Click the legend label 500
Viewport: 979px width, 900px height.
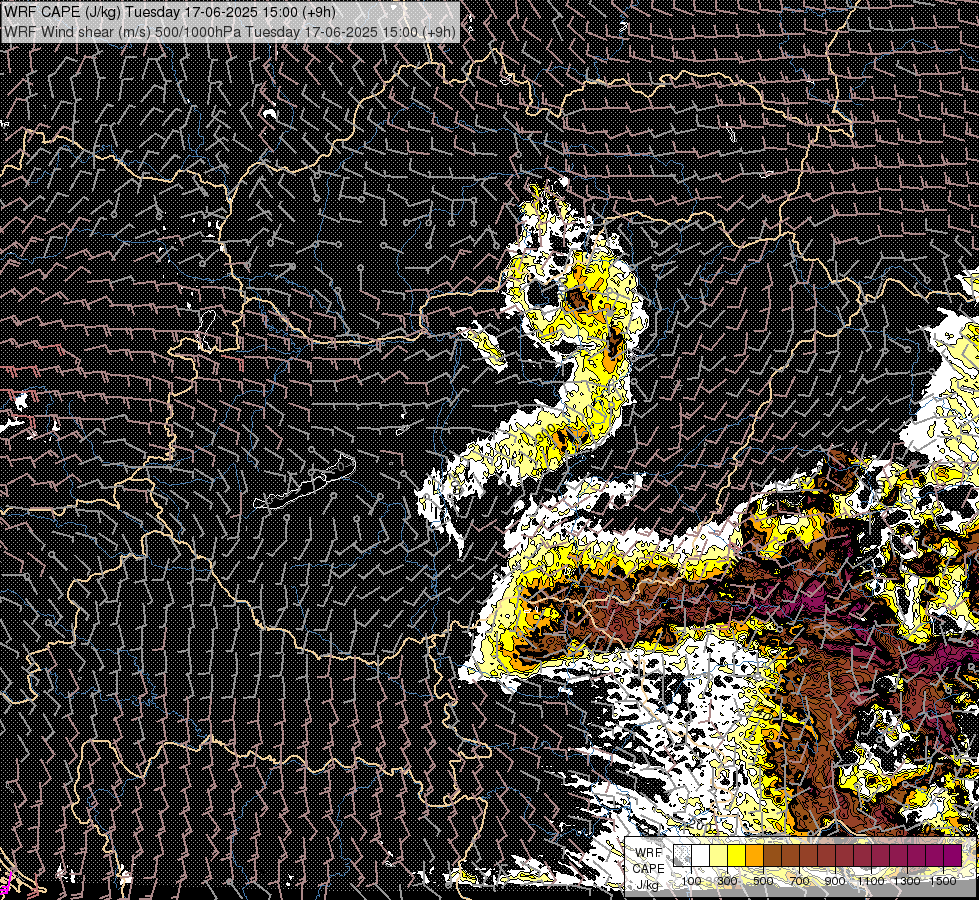(763, 881)
